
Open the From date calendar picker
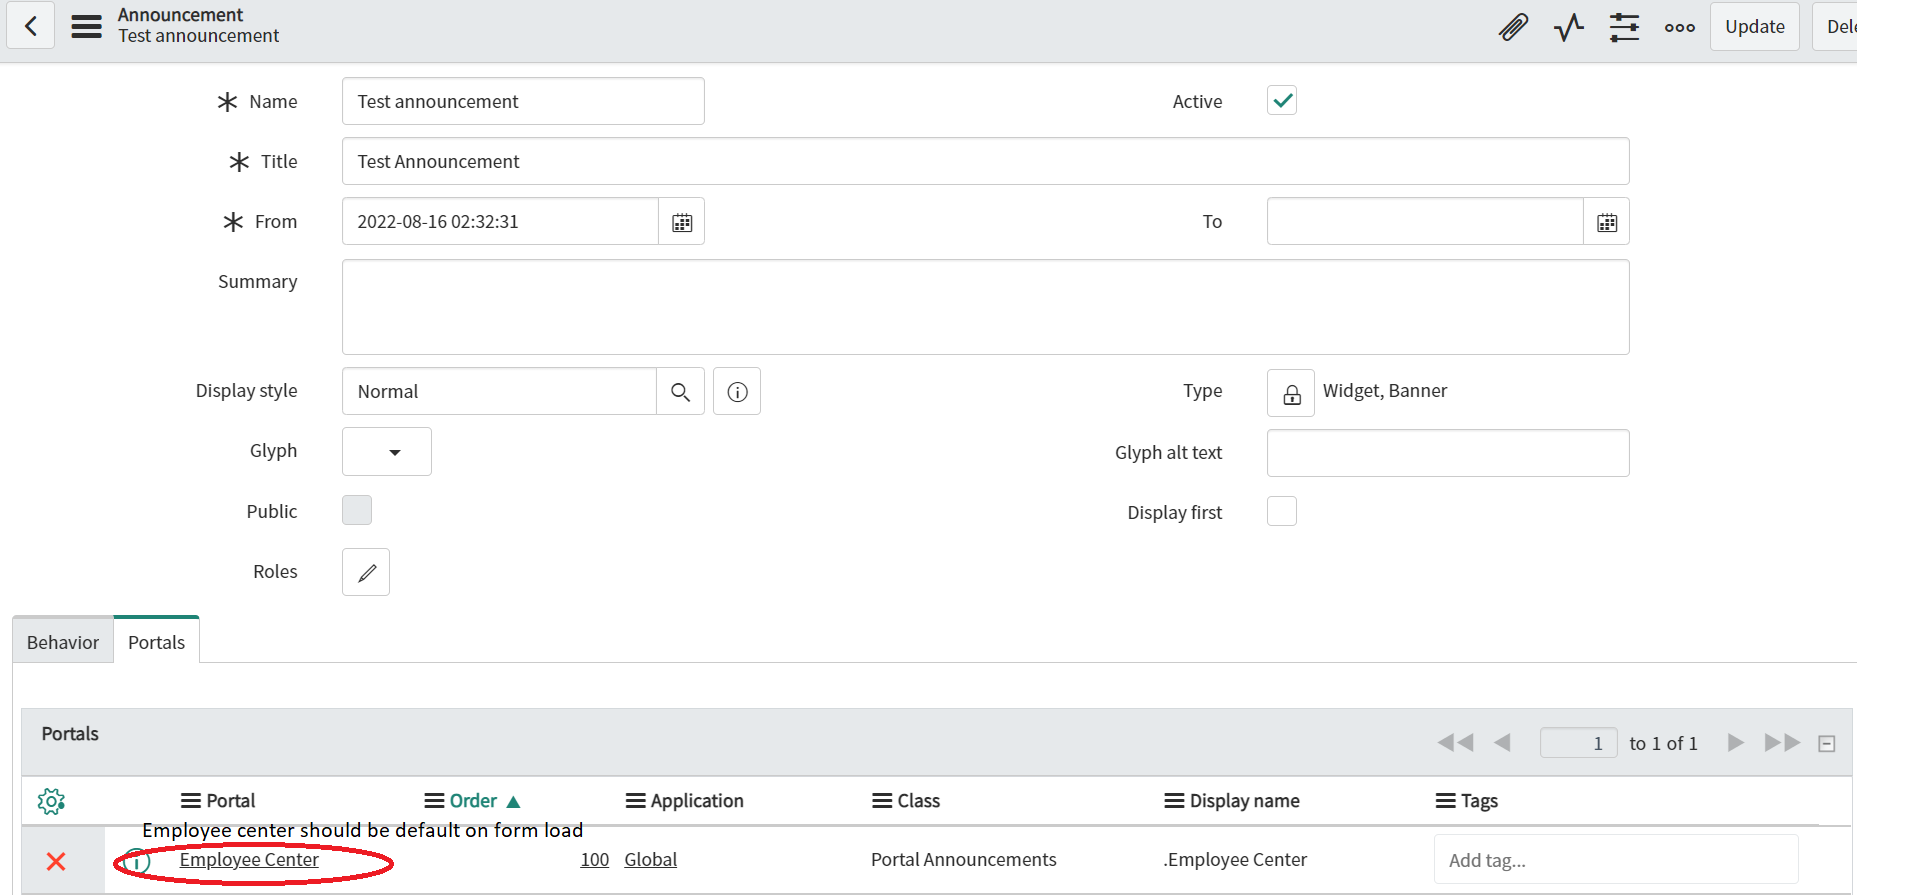pyautogui.click(x=682, y=222)
